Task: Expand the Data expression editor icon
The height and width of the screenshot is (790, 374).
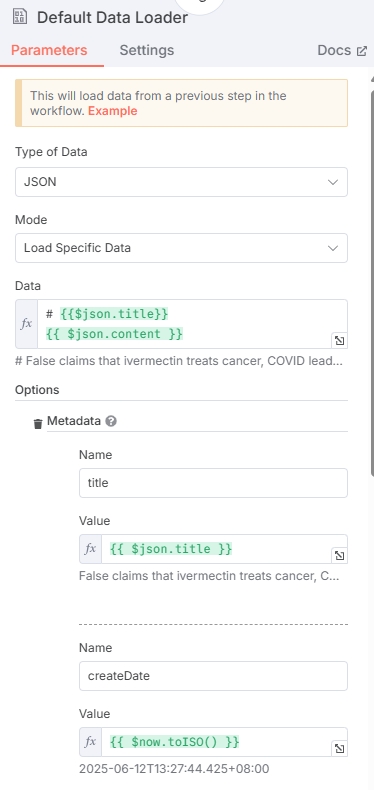Action: pyautogui.click(x=339, y=341)
